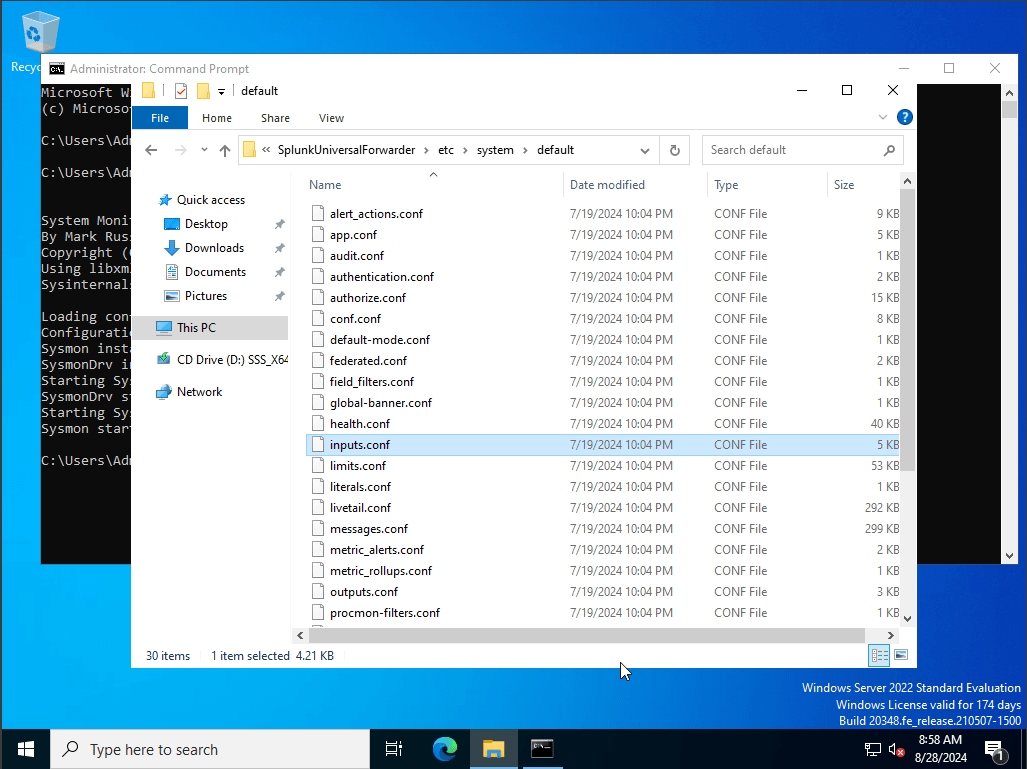Click the pin icon next to Pictures
The width and height of the screenshot is (1027, 769).
click(280, 296)
